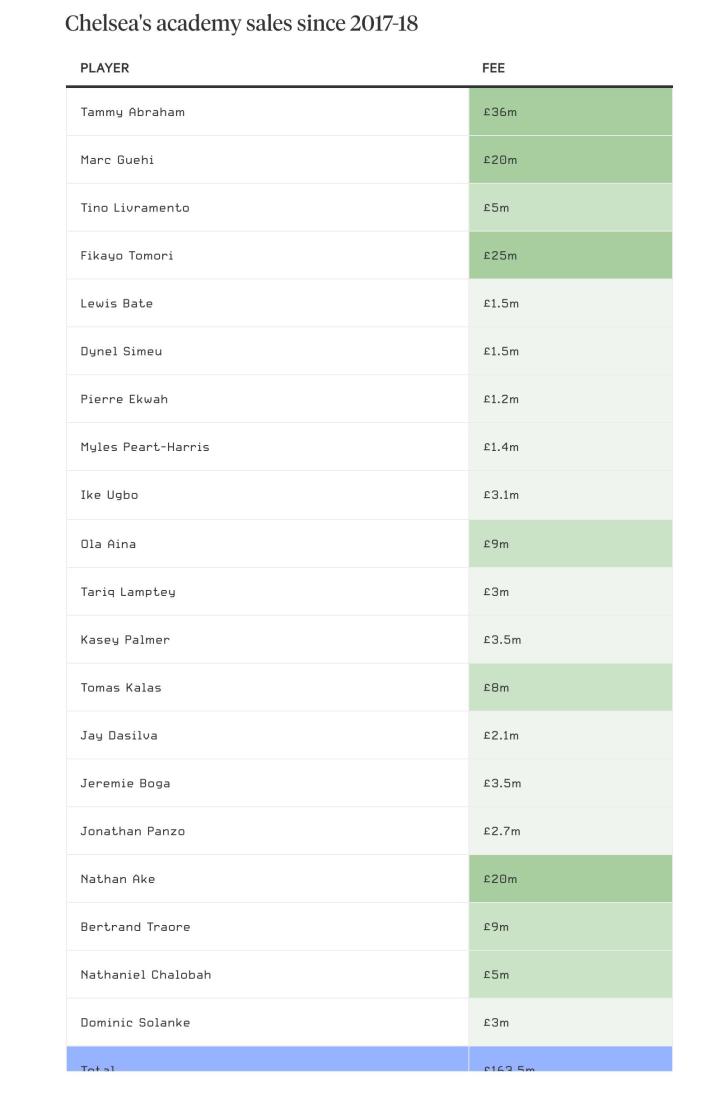Select the Tariq Lamptey player name
The image size is (720, 1097).
coord(128,592)
